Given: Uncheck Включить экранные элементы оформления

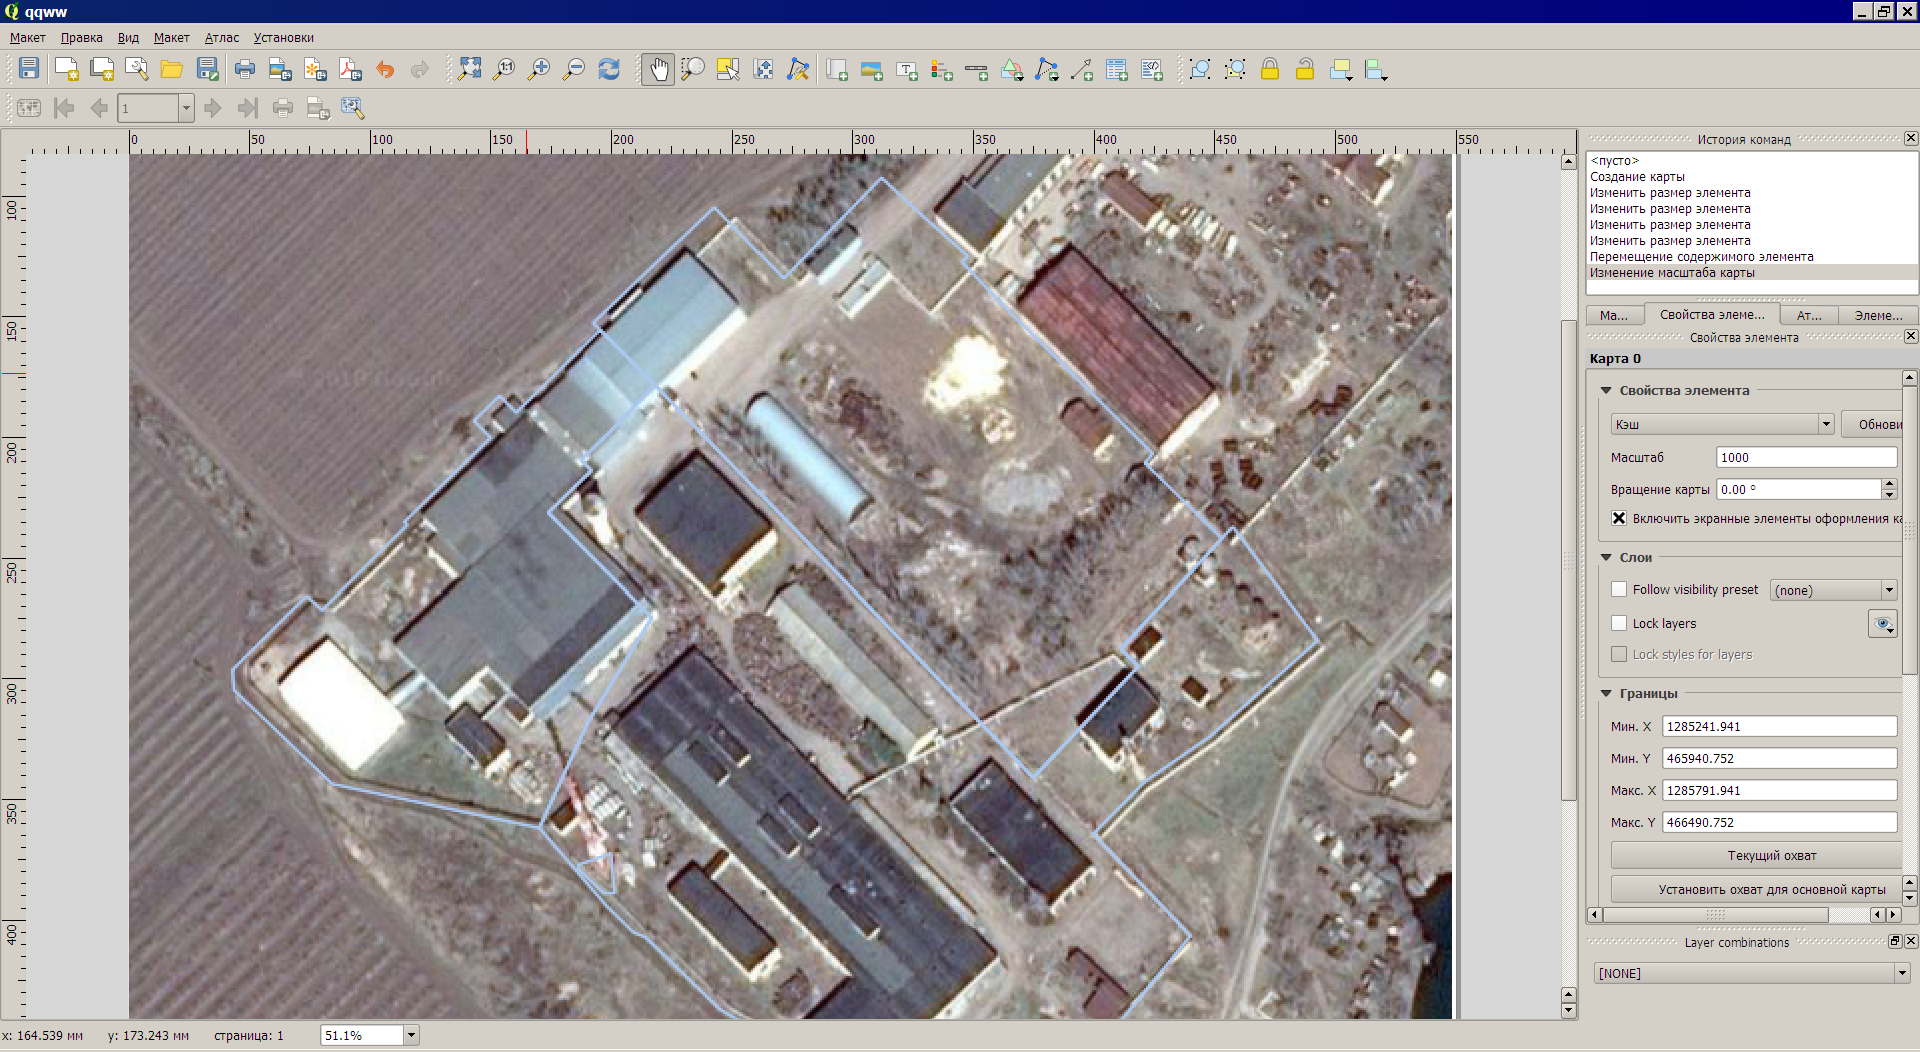Looking at the screenshot, I should click(x=1618, y=518).
